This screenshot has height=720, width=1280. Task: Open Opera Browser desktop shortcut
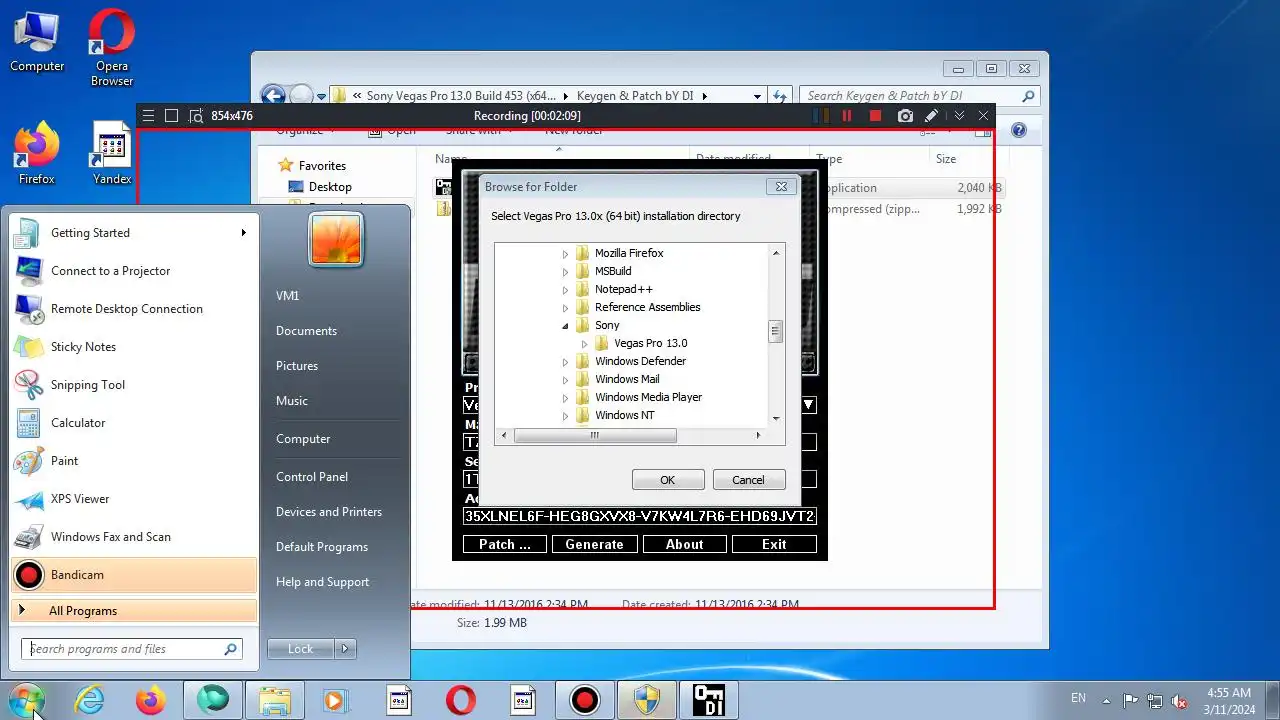tap(112, 48)
